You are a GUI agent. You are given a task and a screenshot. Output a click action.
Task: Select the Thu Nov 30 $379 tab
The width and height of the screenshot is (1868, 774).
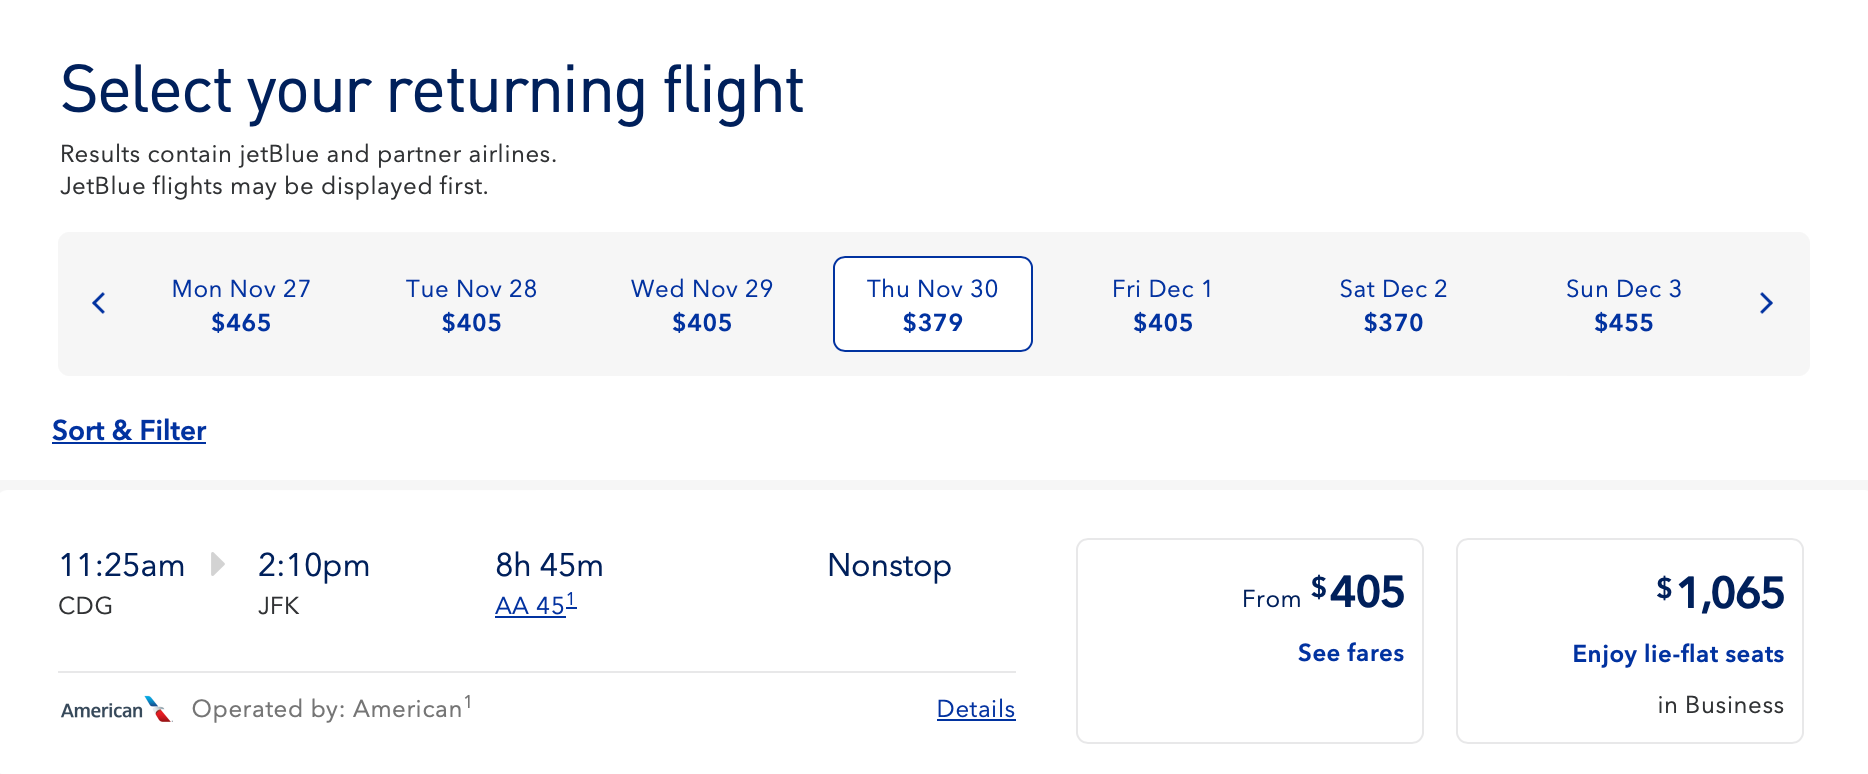[x=932, y=304]
